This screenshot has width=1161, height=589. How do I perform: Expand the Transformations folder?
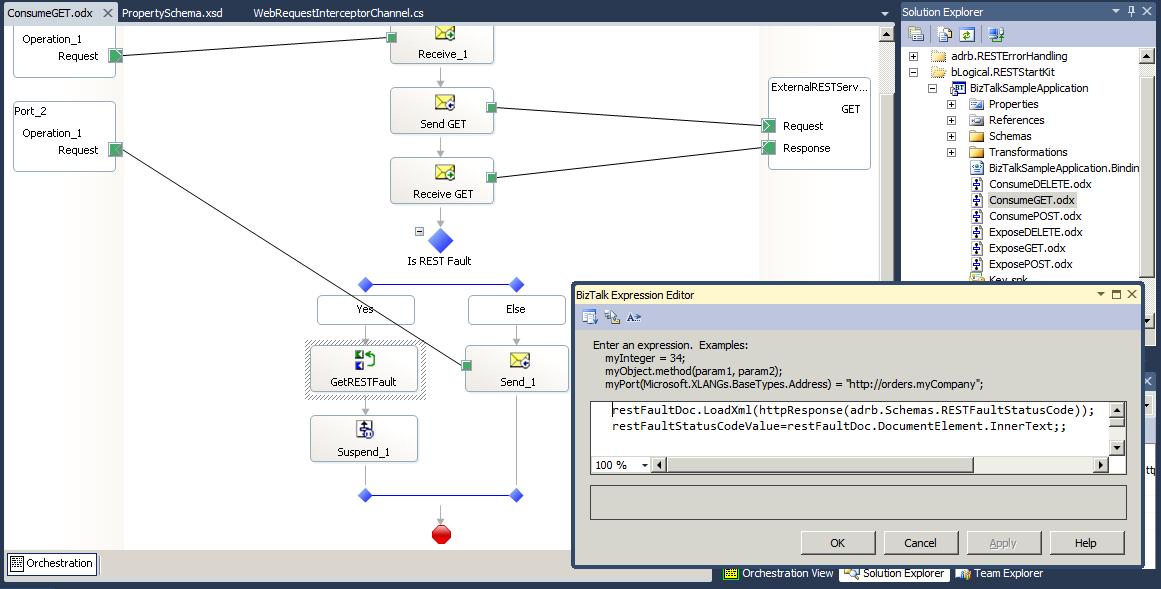click(951, 153)
